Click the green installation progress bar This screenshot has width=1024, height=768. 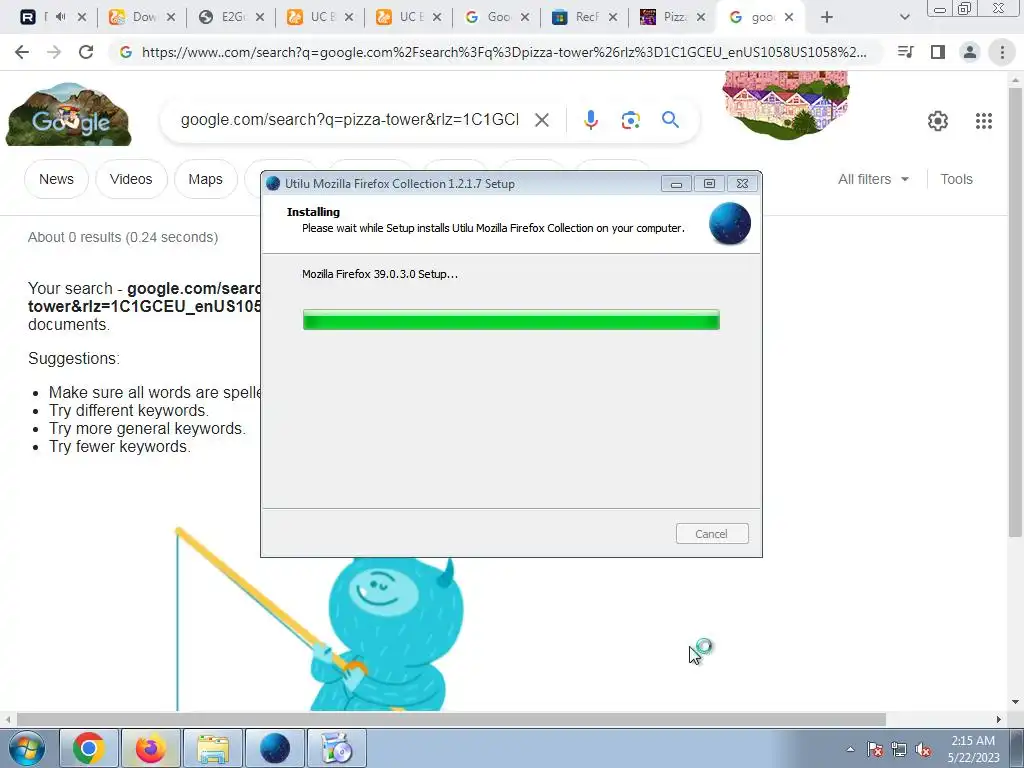(x=511, y=320)
